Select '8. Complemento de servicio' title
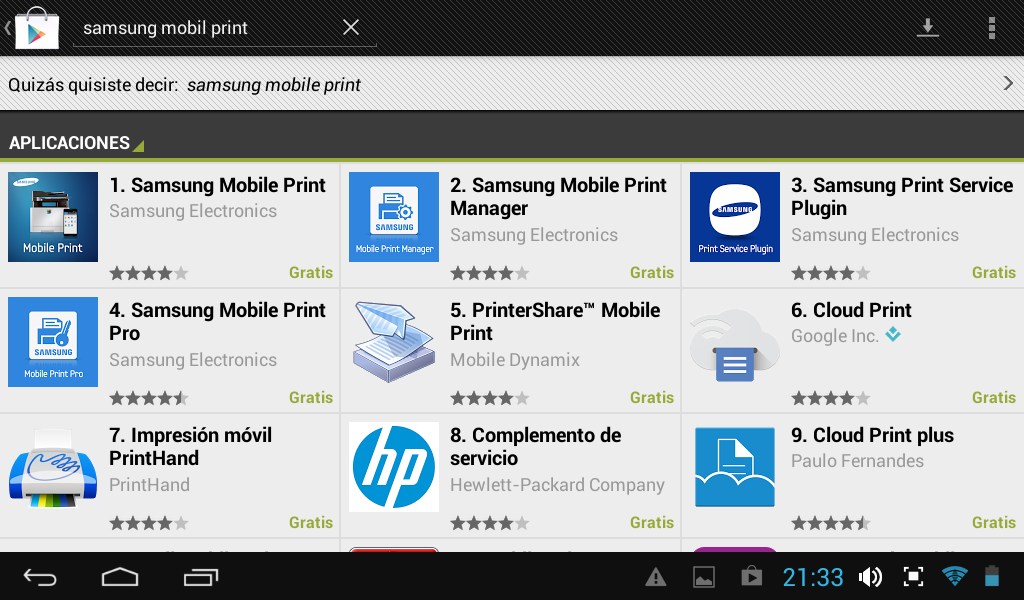Viewport: 1024px width, 600px height. pyautogui.click(x=536, y=447)
